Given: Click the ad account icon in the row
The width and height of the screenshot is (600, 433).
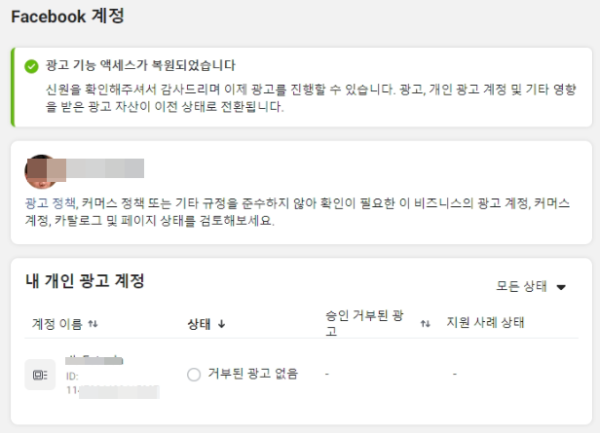Looking at the screenshot, I should point(40,375).
